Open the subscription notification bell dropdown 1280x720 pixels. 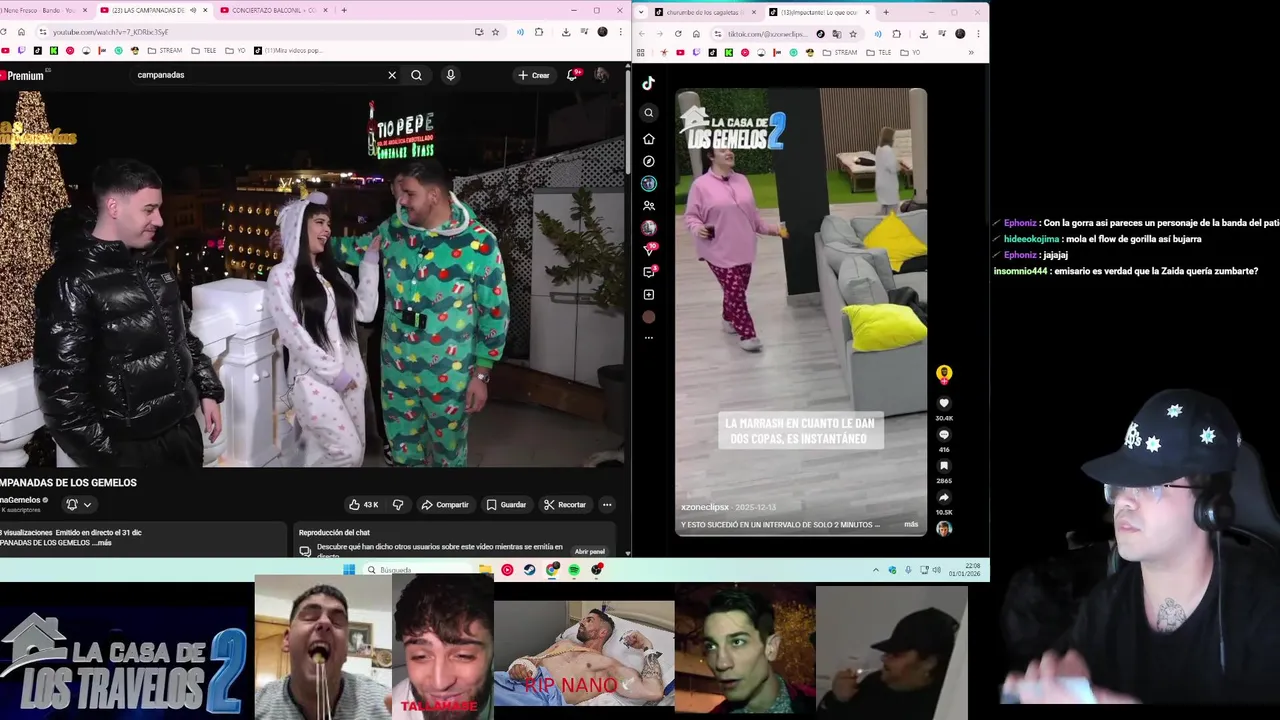coord(79,505)
